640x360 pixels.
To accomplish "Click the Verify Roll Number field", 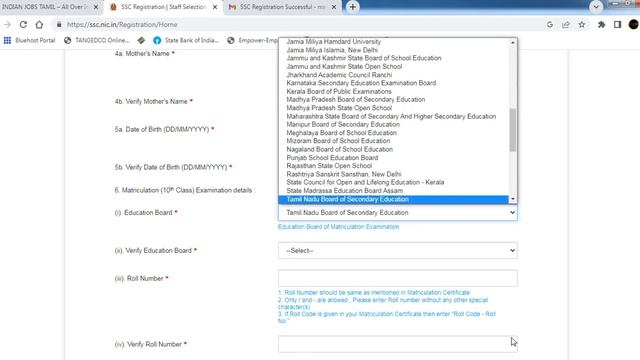I will 398,344.
